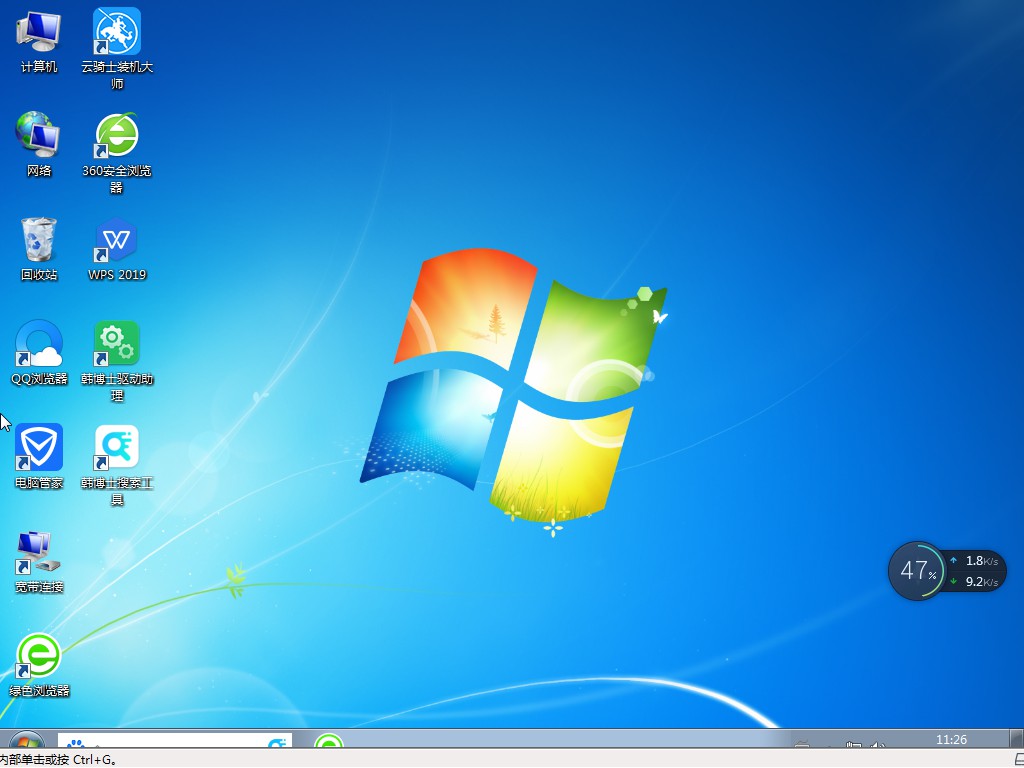Launch 电脑管家 shortcut
This screenshot has height=768, width=1024.
(x=39, y=456)
